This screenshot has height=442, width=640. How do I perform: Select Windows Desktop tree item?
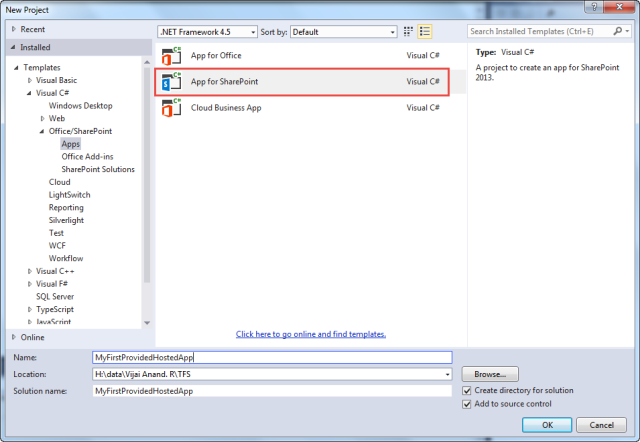80,106
